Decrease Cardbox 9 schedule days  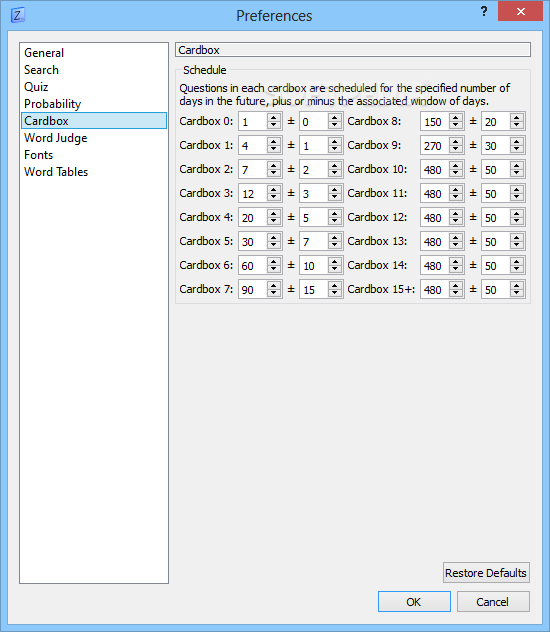[456, 149]
